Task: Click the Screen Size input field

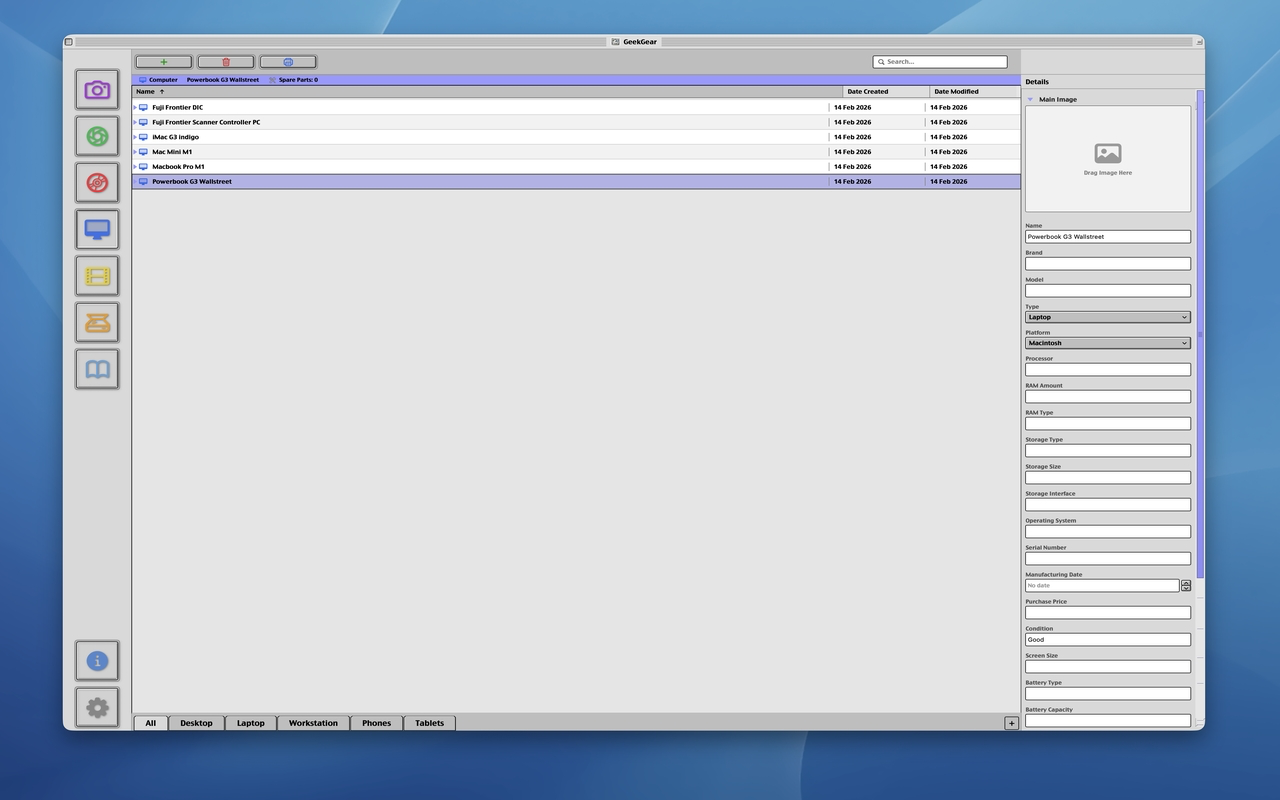Action: pos(1108,667)
